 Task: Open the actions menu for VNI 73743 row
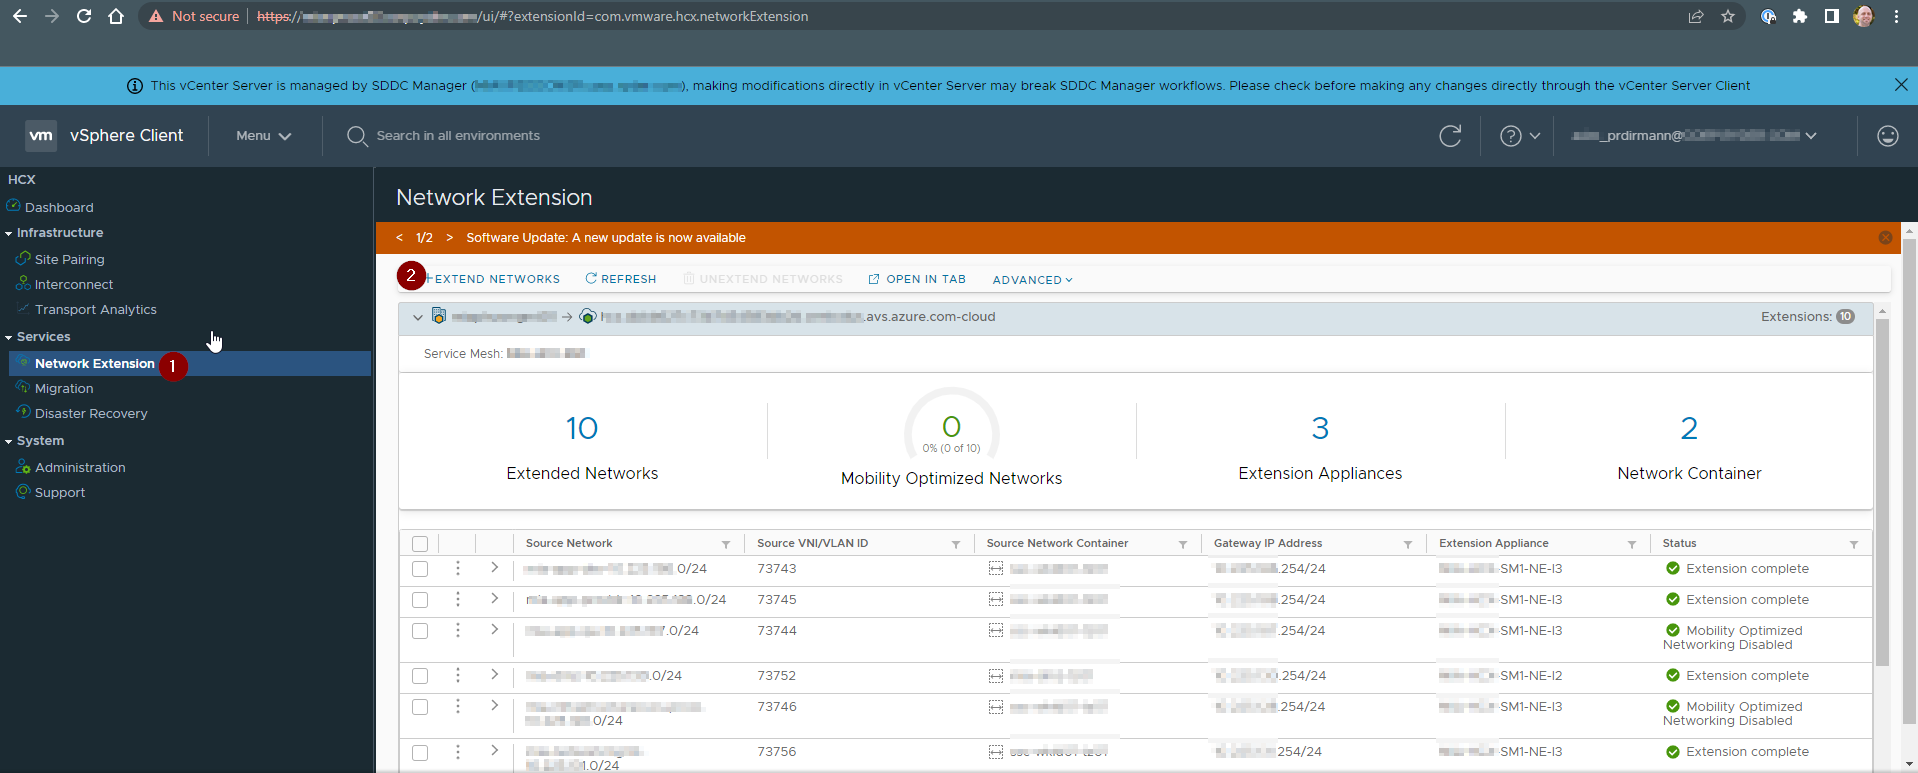pos(458,568)
